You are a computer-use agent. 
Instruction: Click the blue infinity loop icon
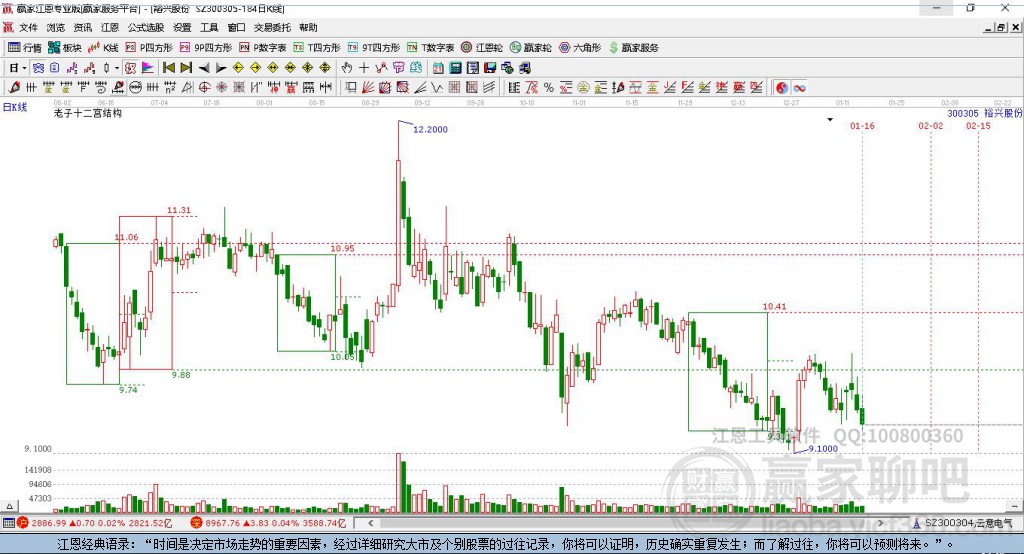click(x=799, y=88)
